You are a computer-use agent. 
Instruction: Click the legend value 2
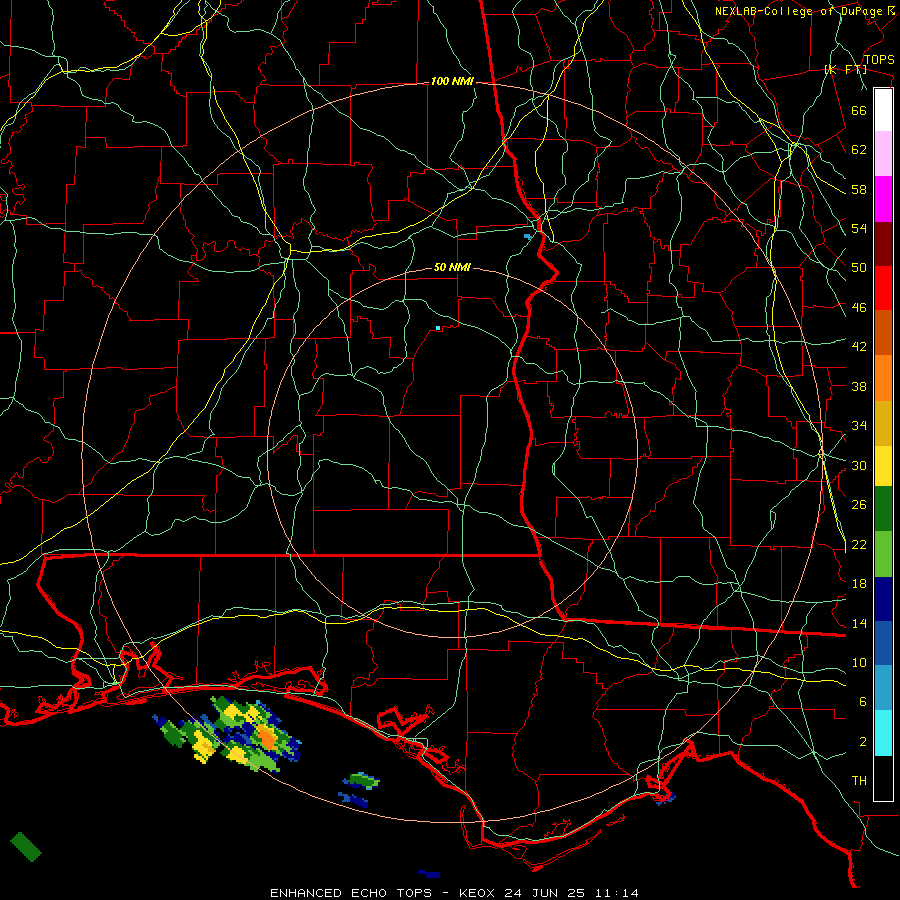tap(863, 742)
